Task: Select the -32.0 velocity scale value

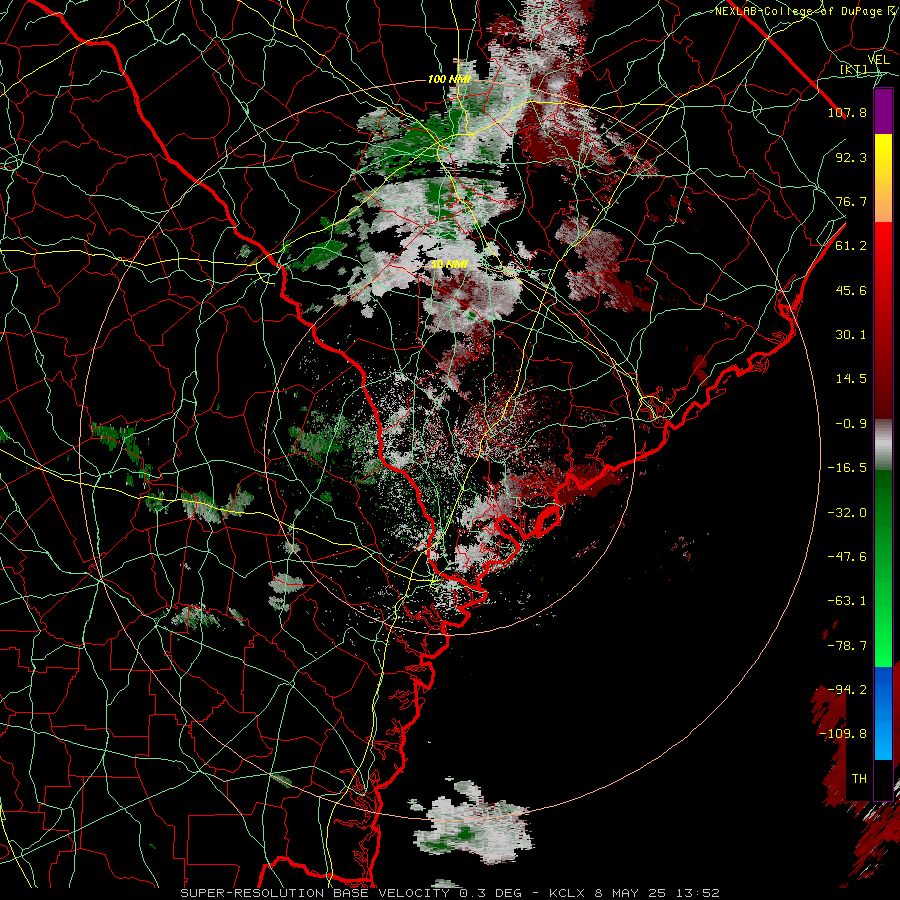Action: [x=847, y=513]
